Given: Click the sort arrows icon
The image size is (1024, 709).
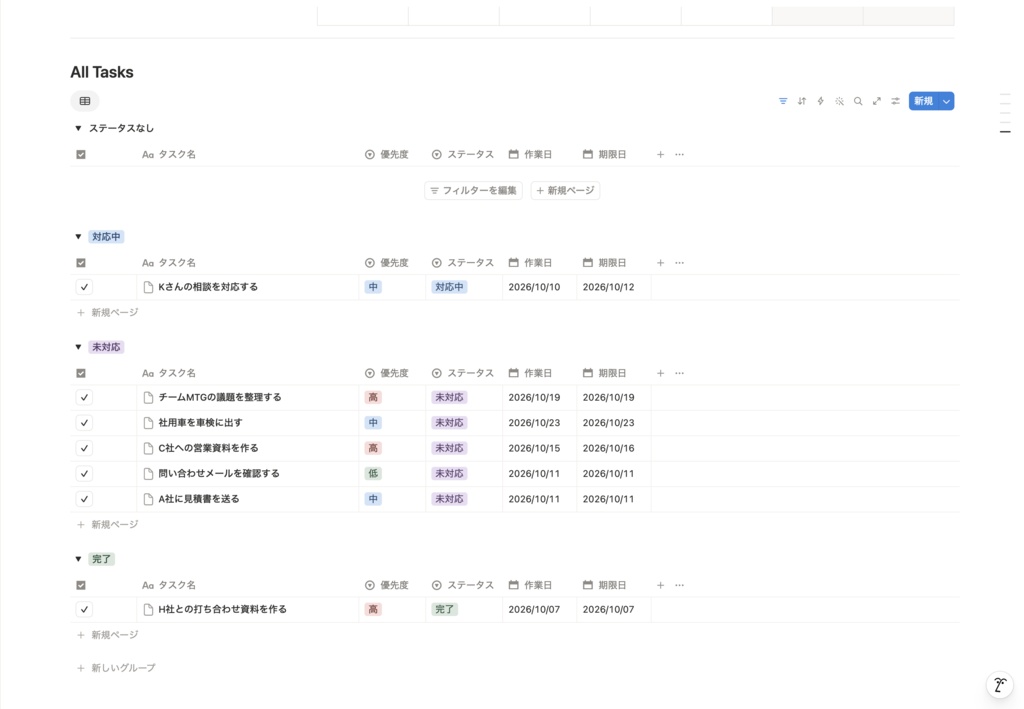Looking at the screenshot, I should 801,101.
